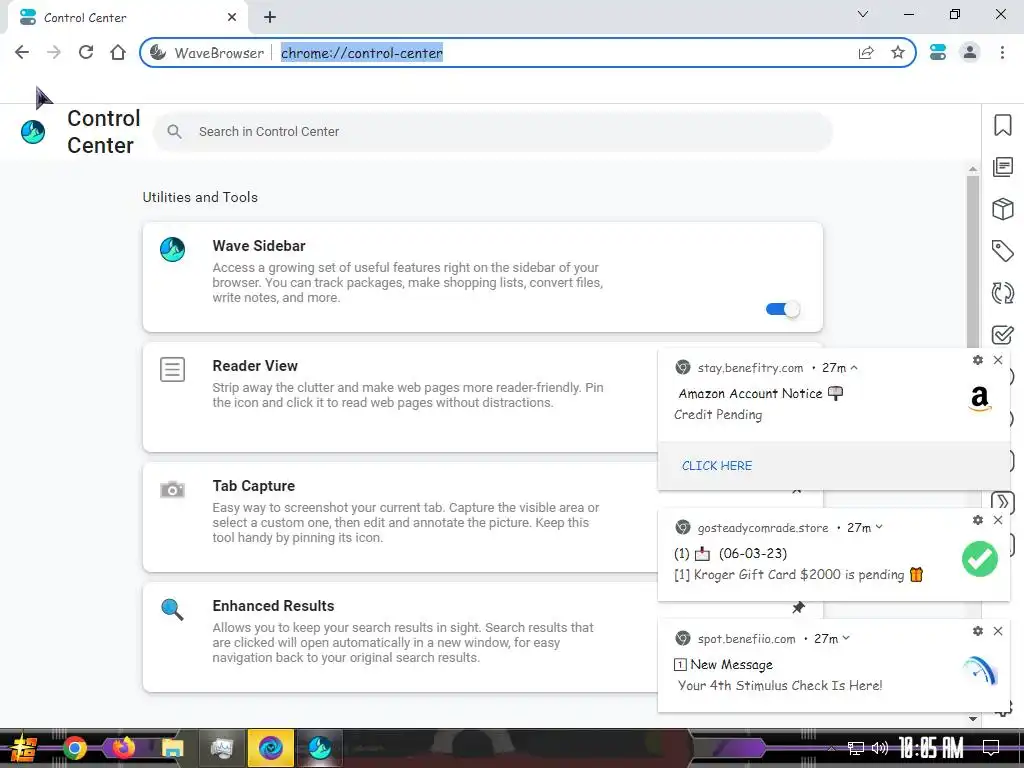Open the volume control in the tray
1024x768 pixels.
click(880, 748)
